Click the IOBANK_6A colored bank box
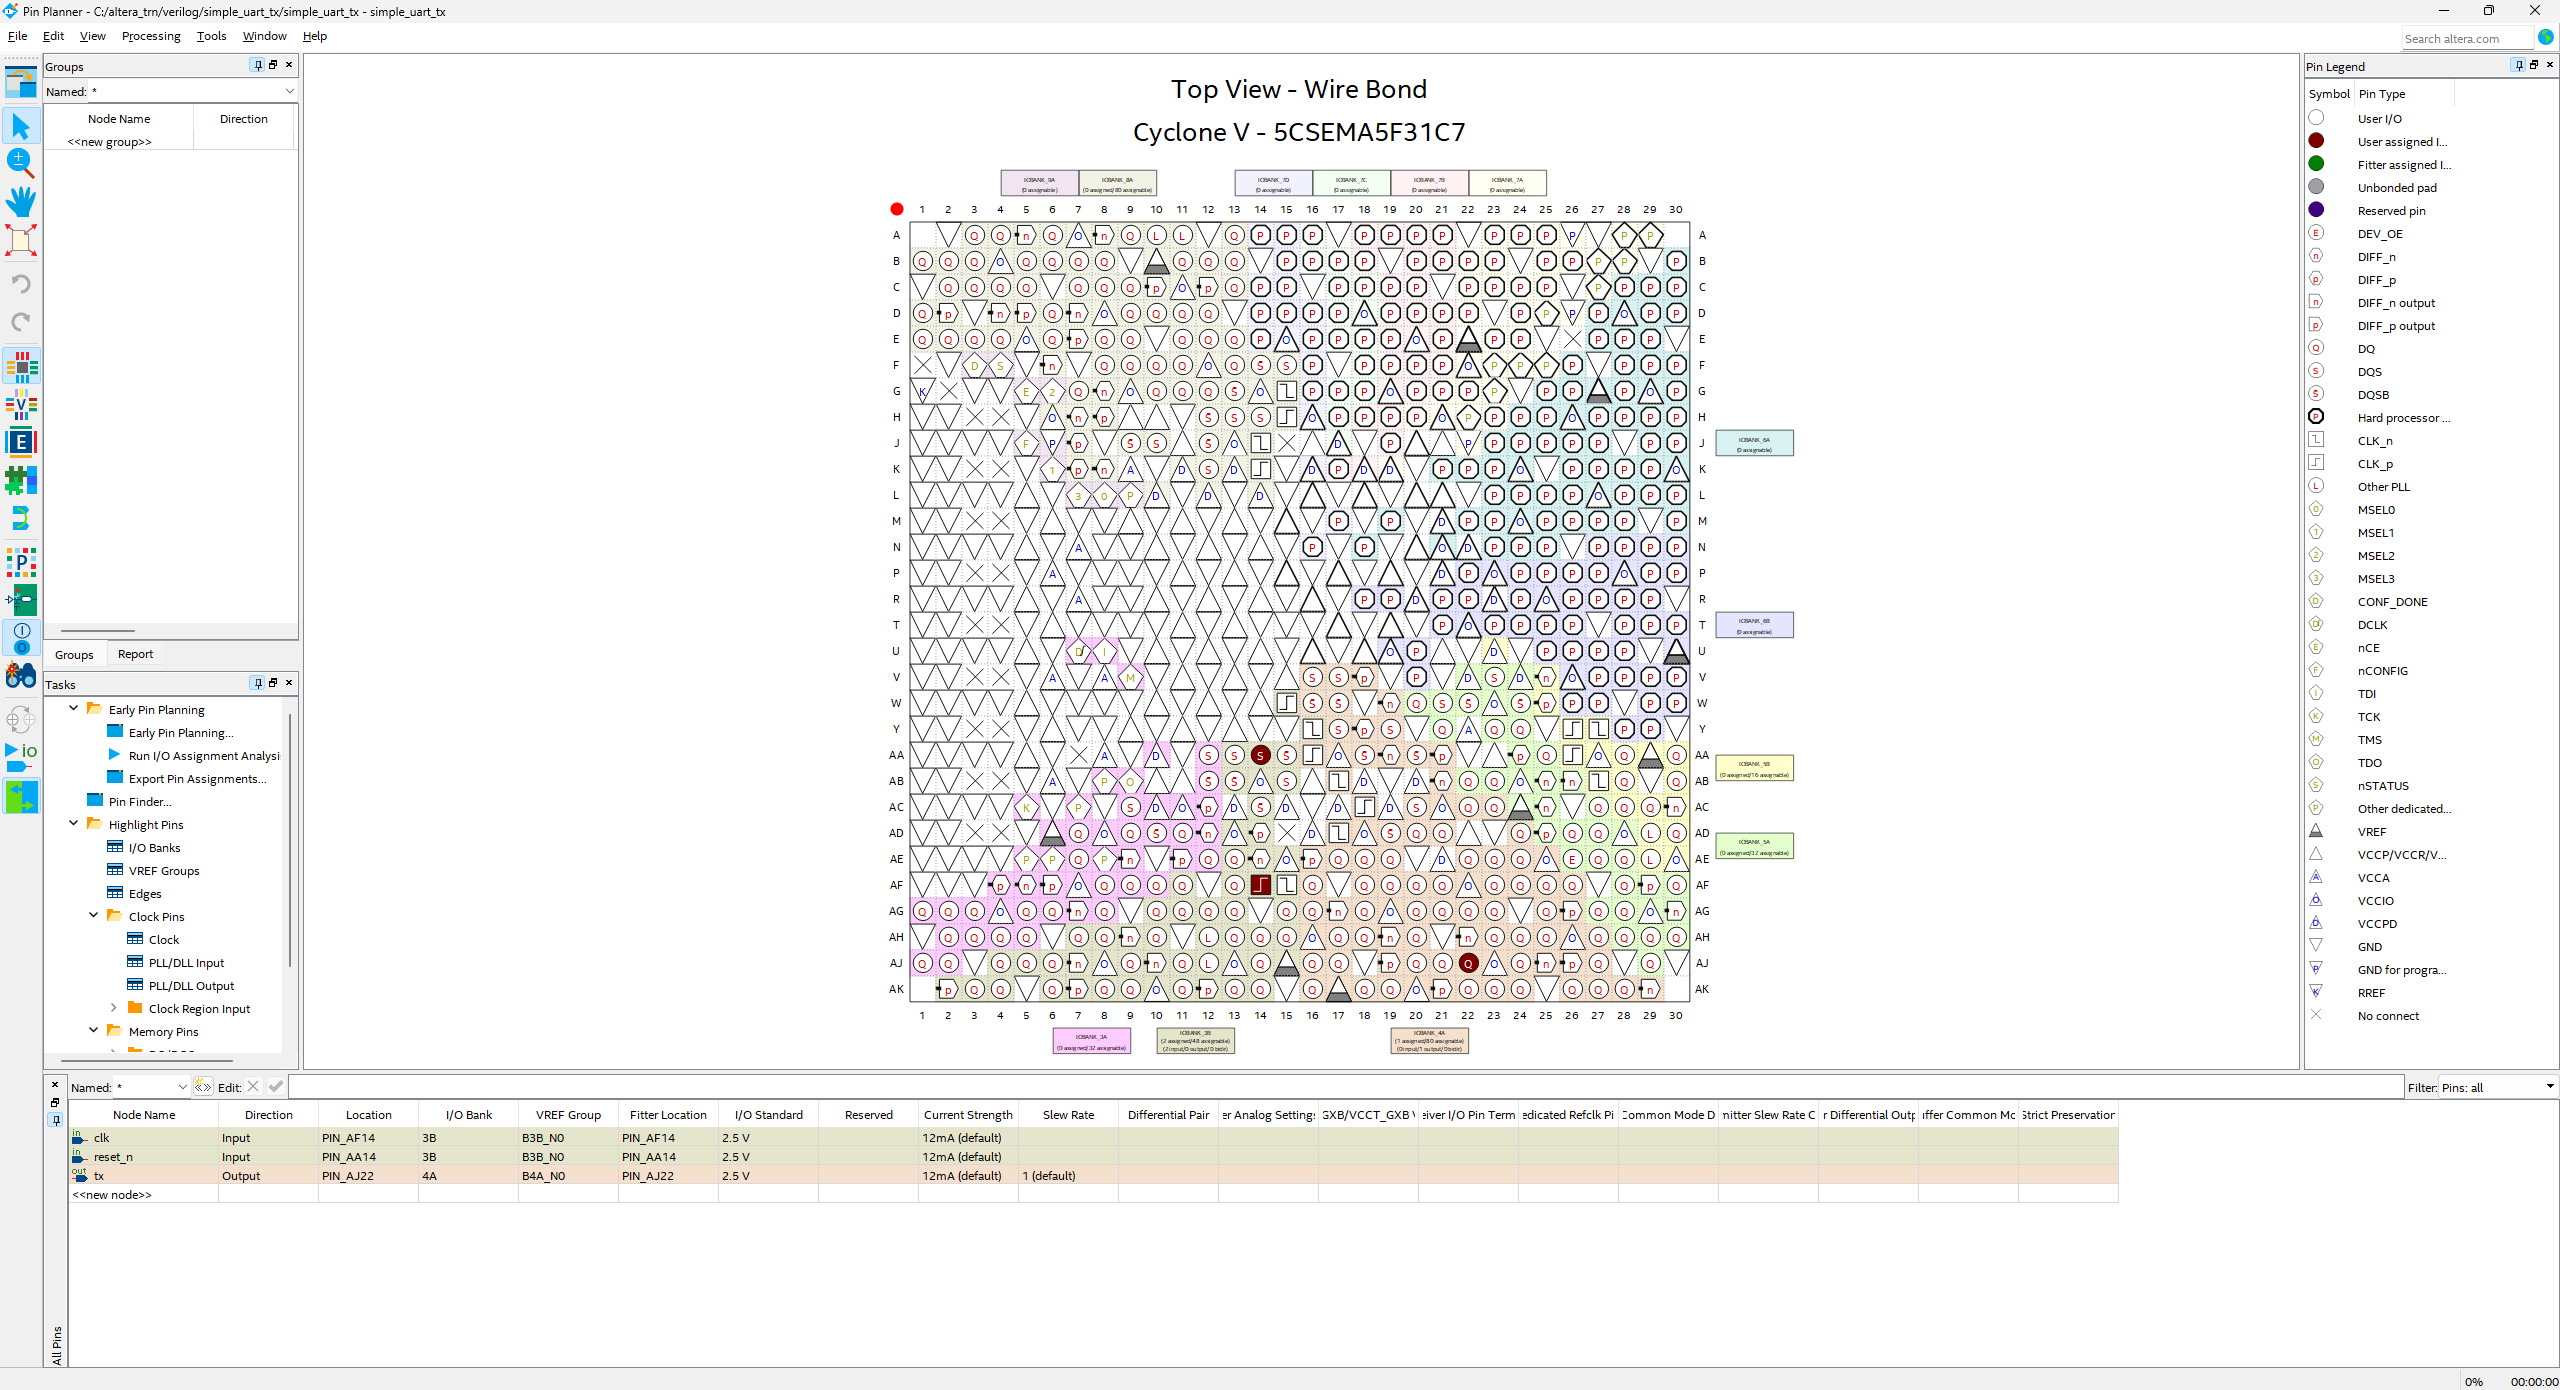This screenshot has height=1390, width=2560. 1754,443
